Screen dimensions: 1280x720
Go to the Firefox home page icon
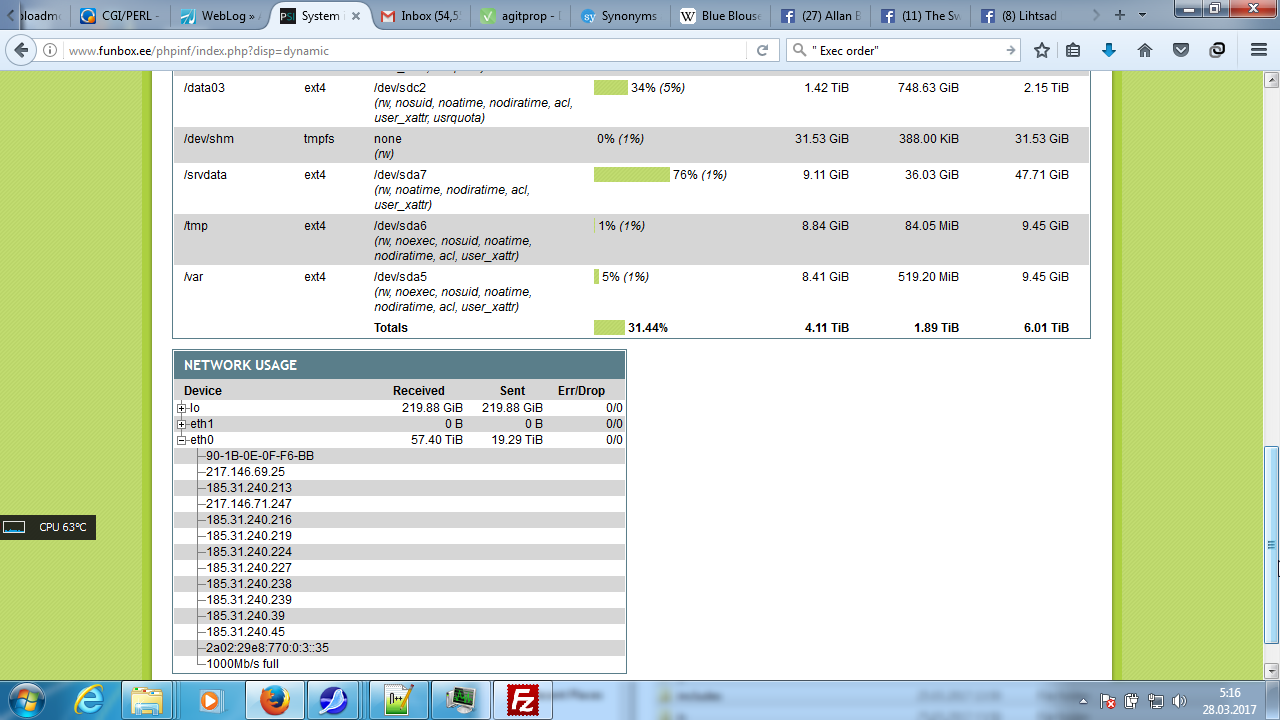click(x=1145, y=50)
